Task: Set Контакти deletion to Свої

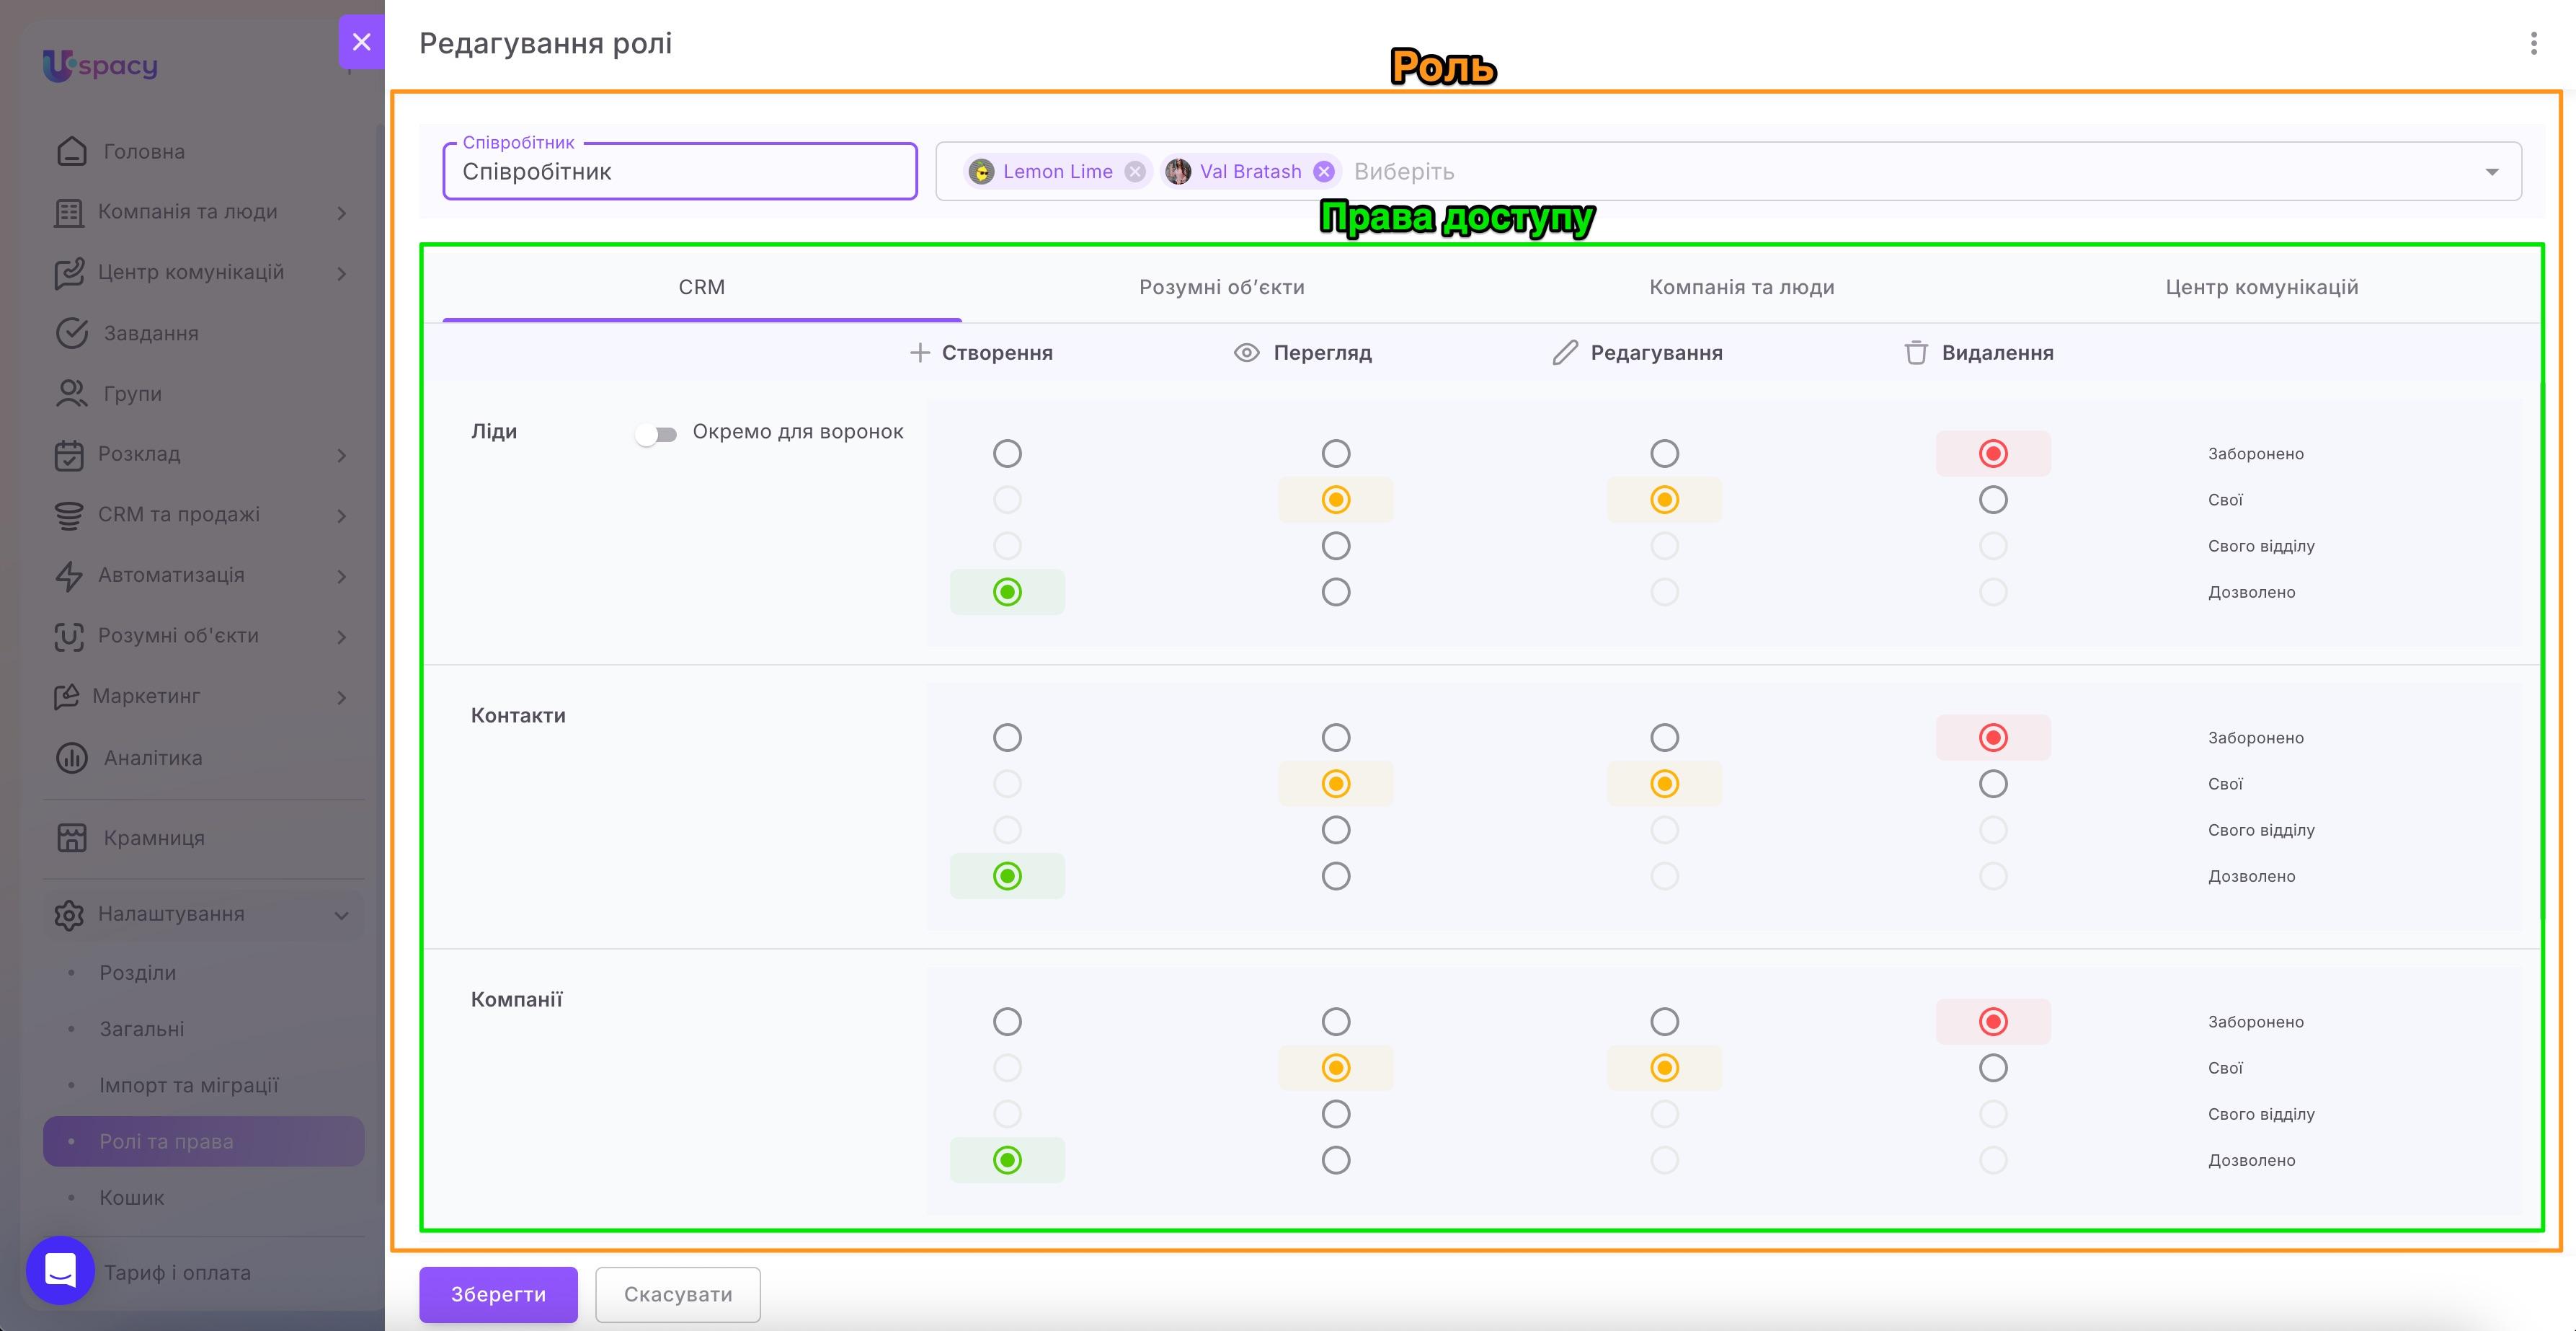Action: point(1992,784)
